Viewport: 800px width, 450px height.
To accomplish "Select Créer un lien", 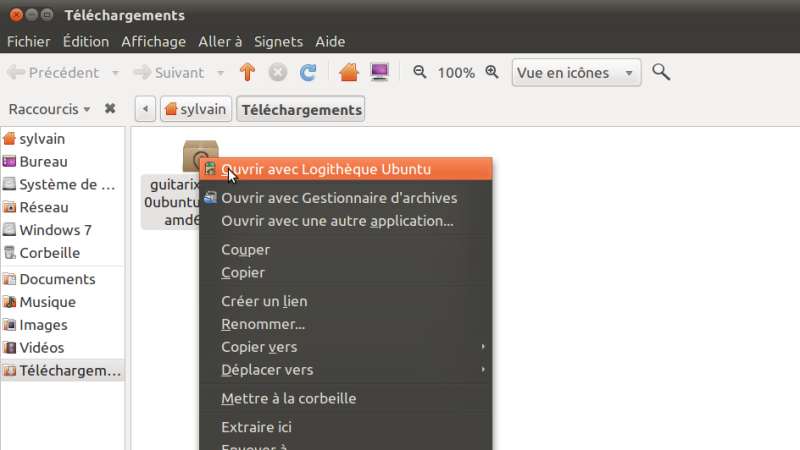I will [346, 301].
